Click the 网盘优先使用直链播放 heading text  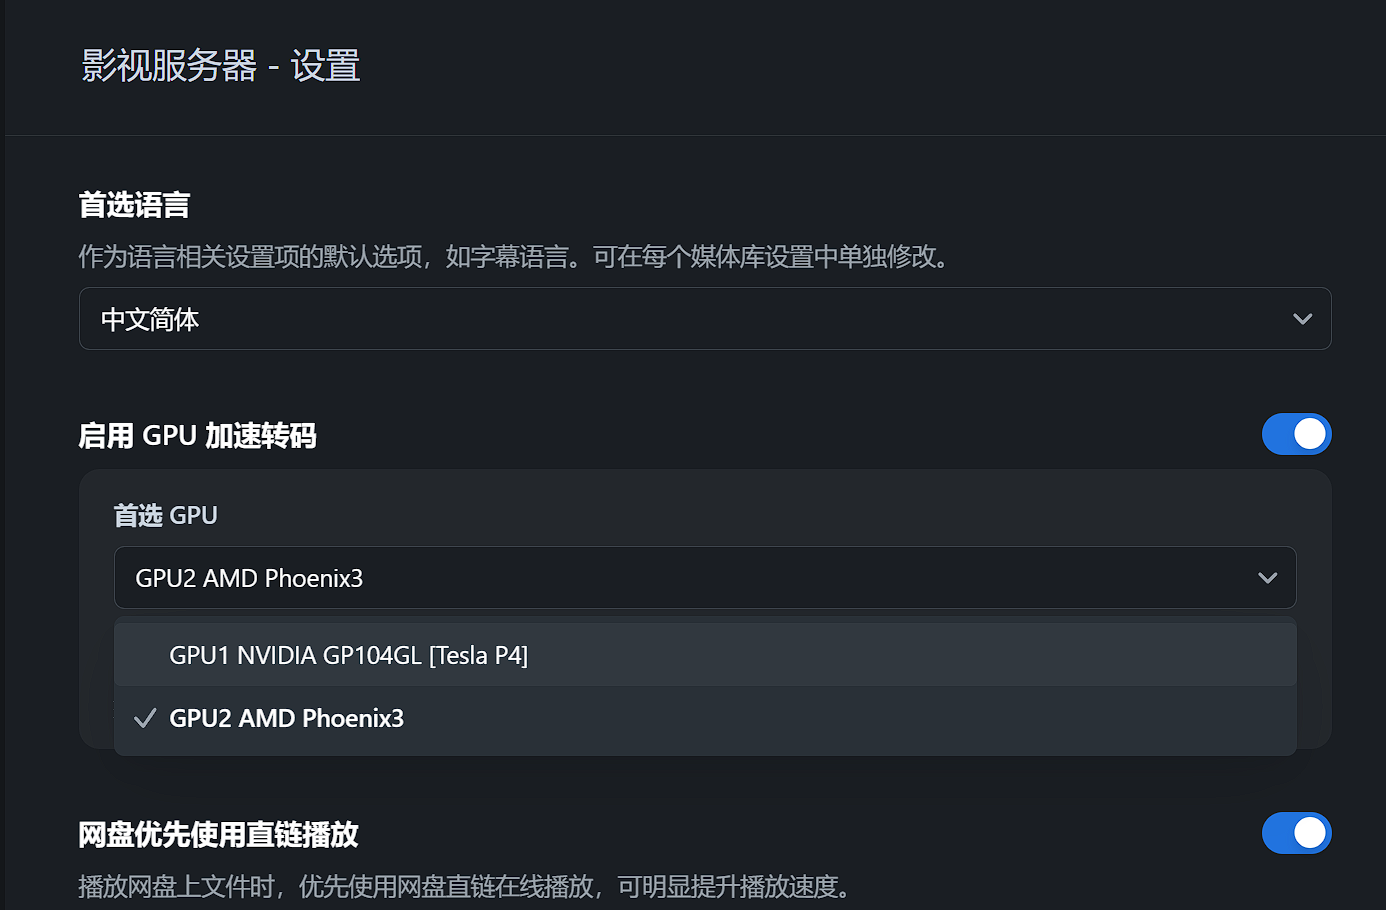[x=218, y=834]
